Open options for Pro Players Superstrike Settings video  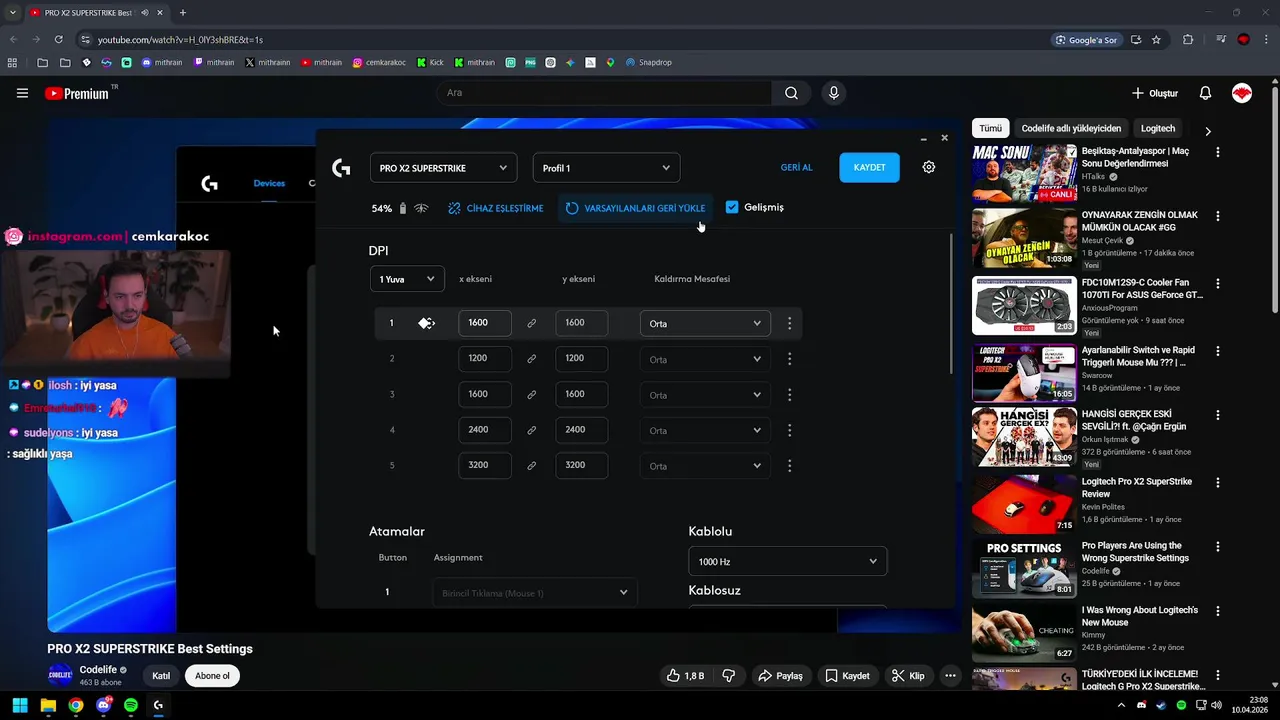click(x=1217, y=548)
